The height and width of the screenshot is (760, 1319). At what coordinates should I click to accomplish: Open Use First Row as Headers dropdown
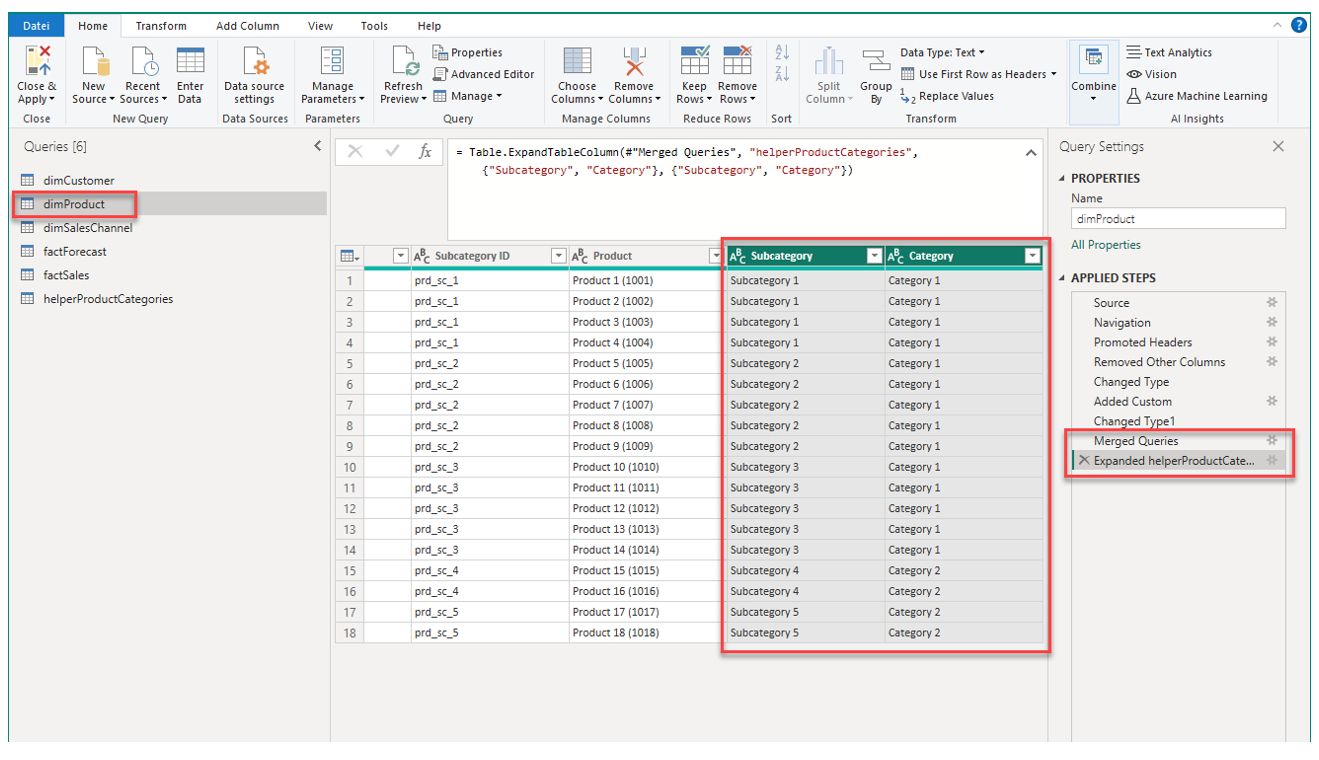tap(979, 74)
